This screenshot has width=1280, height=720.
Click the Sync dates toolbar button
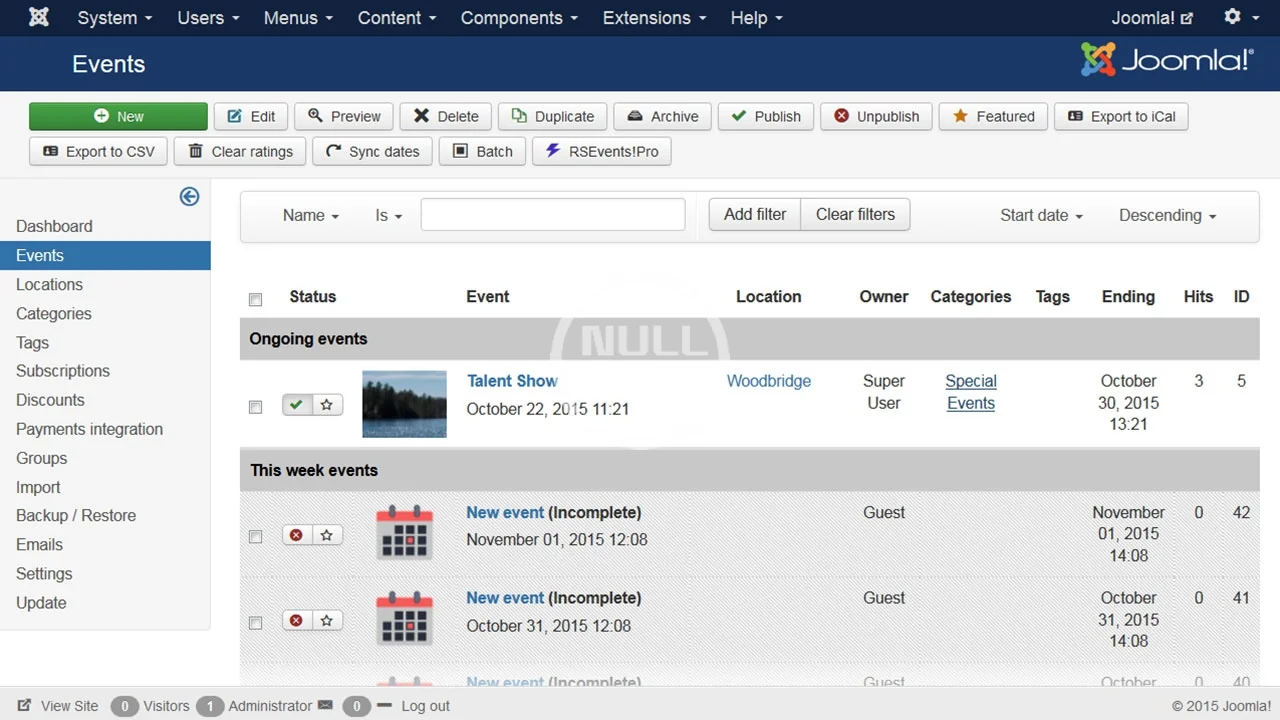click(372, 151)
